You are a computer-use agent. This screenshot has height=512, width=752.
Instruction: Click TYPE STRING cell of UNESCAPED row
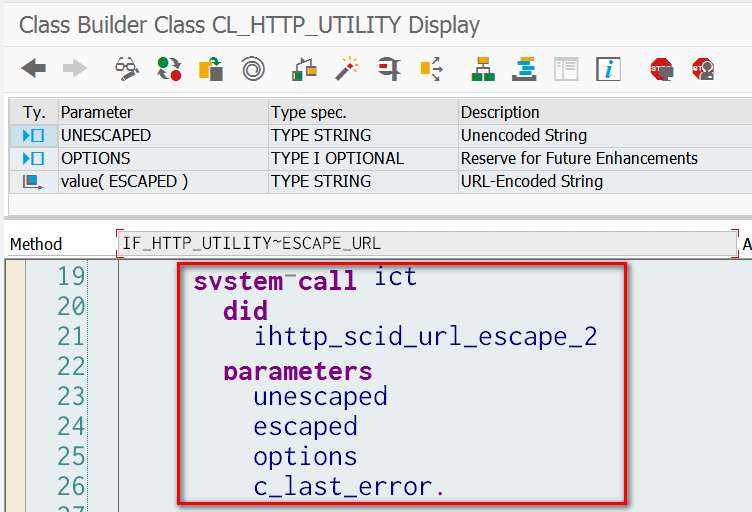tap(363, 136)
